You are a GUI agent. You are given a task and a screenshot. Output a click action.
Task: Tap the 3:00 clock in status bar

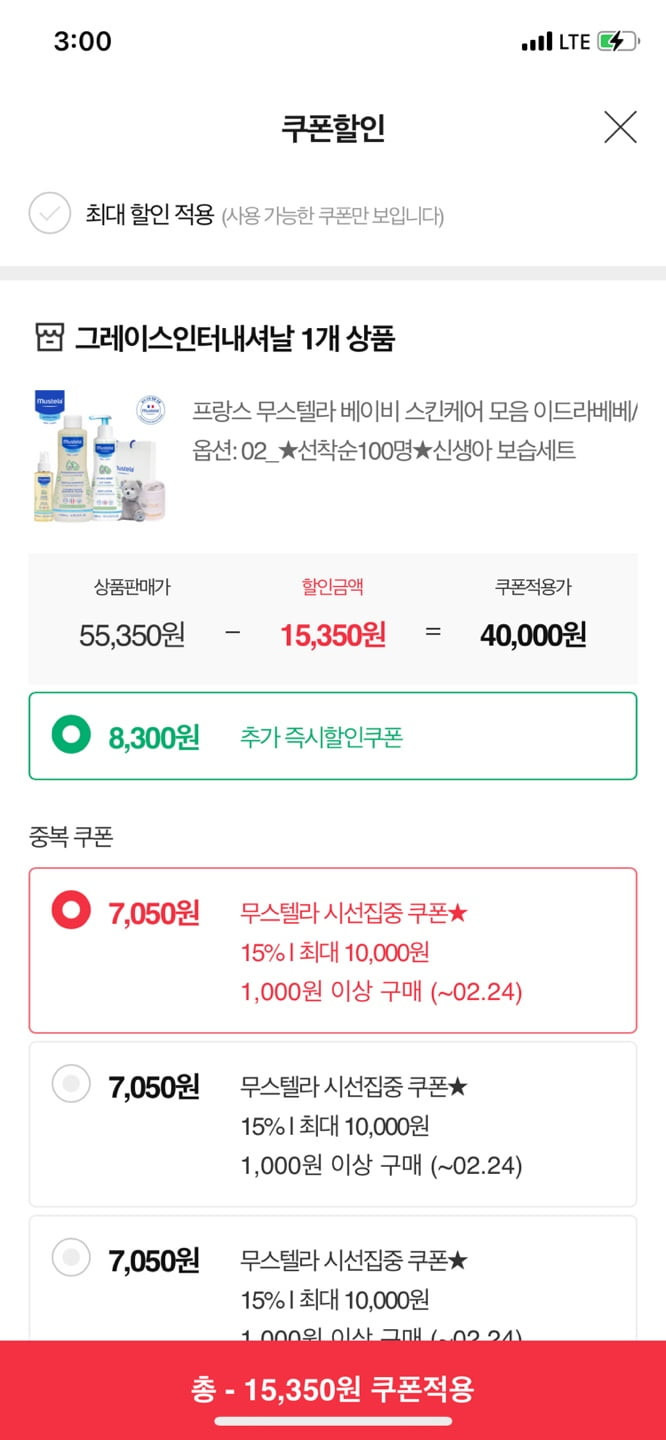pos(82,41)
